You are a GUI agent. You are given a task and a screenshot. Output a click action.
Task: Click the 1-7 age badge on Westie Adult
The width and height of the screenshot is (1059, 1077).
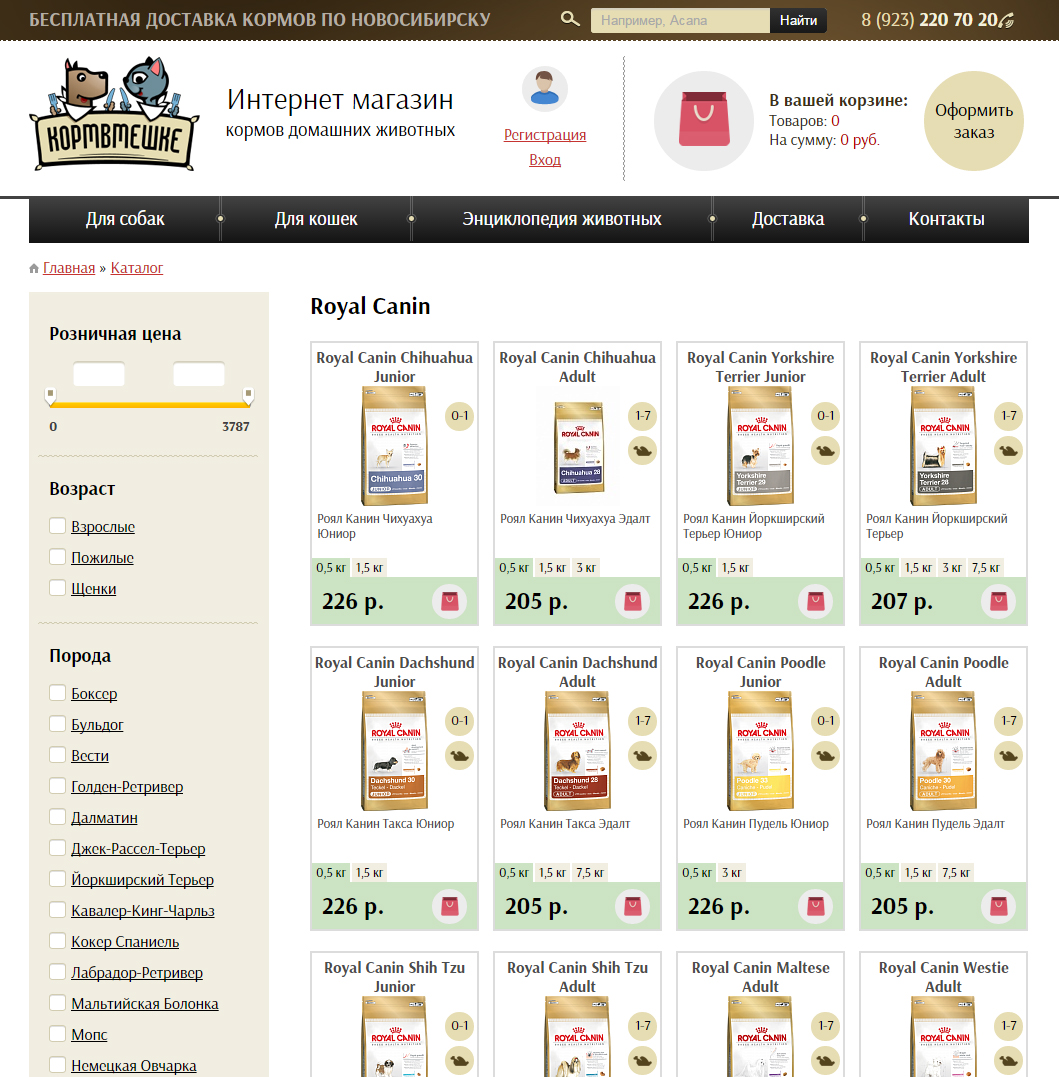tap(1009, 1025)
